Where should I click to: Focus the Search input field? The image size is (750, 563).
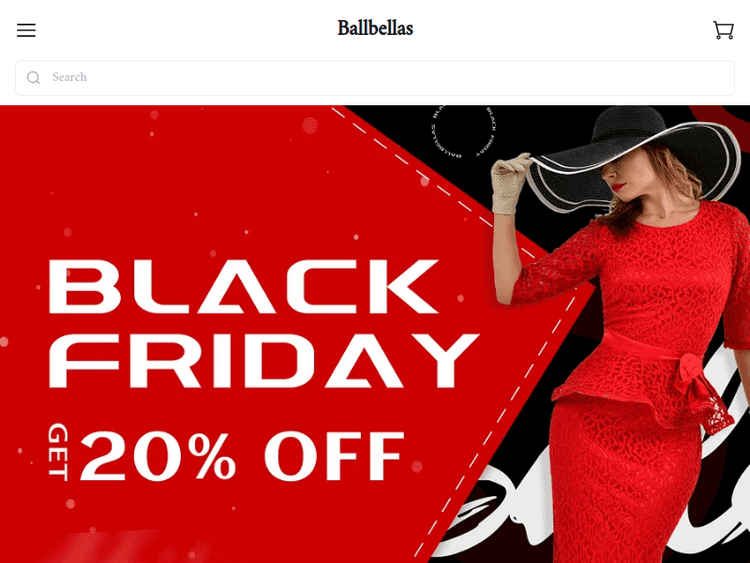(x=375, y=78)
